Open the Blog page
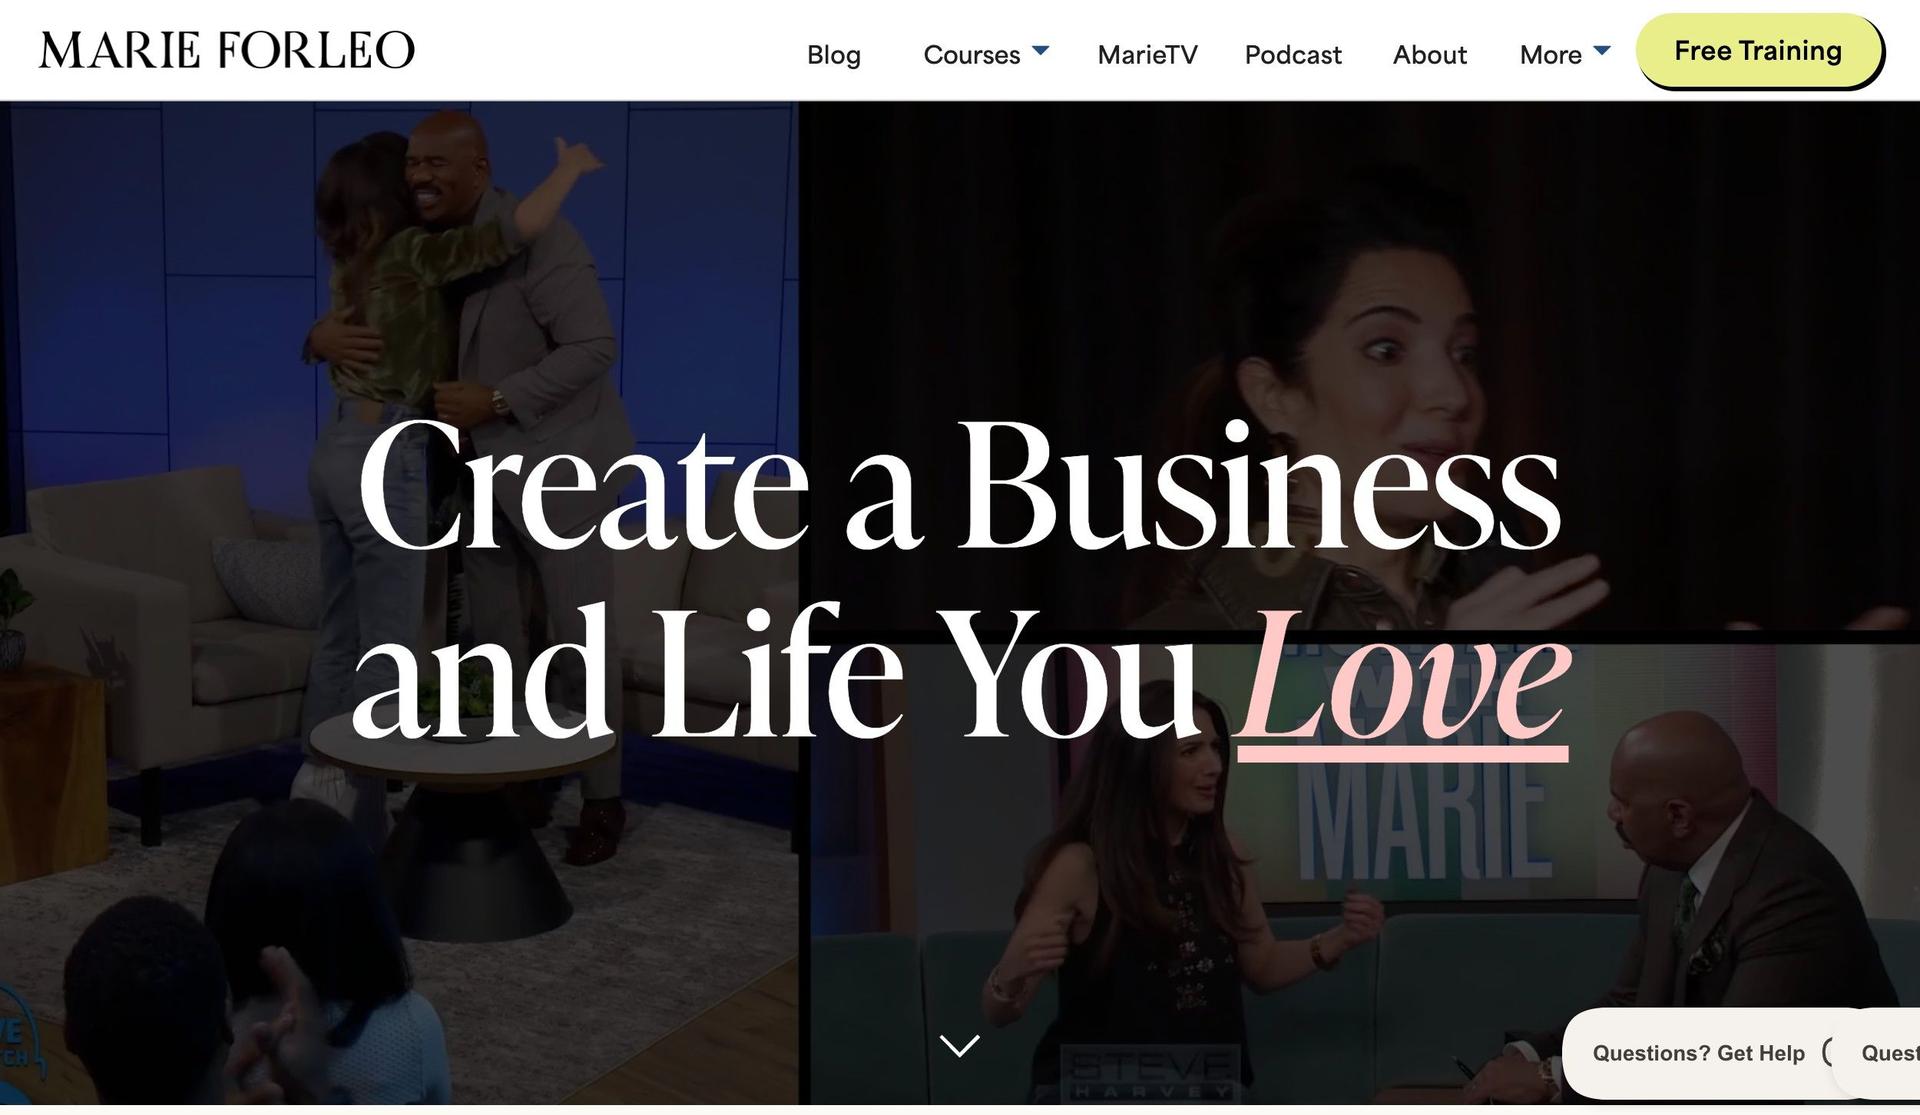 (834, 54)
